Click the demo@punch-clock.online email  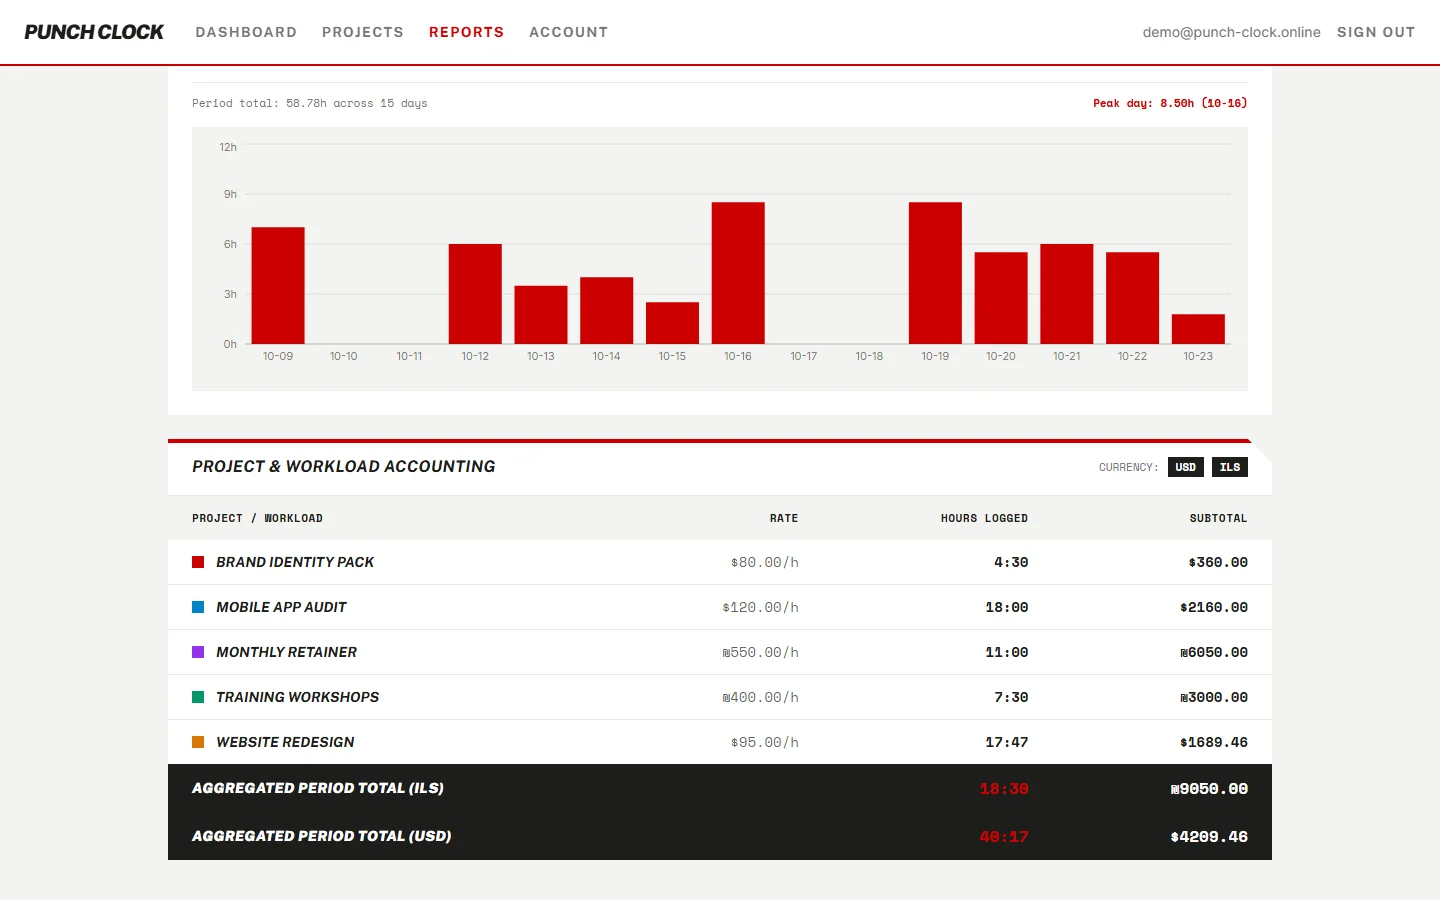(1231, 32)
